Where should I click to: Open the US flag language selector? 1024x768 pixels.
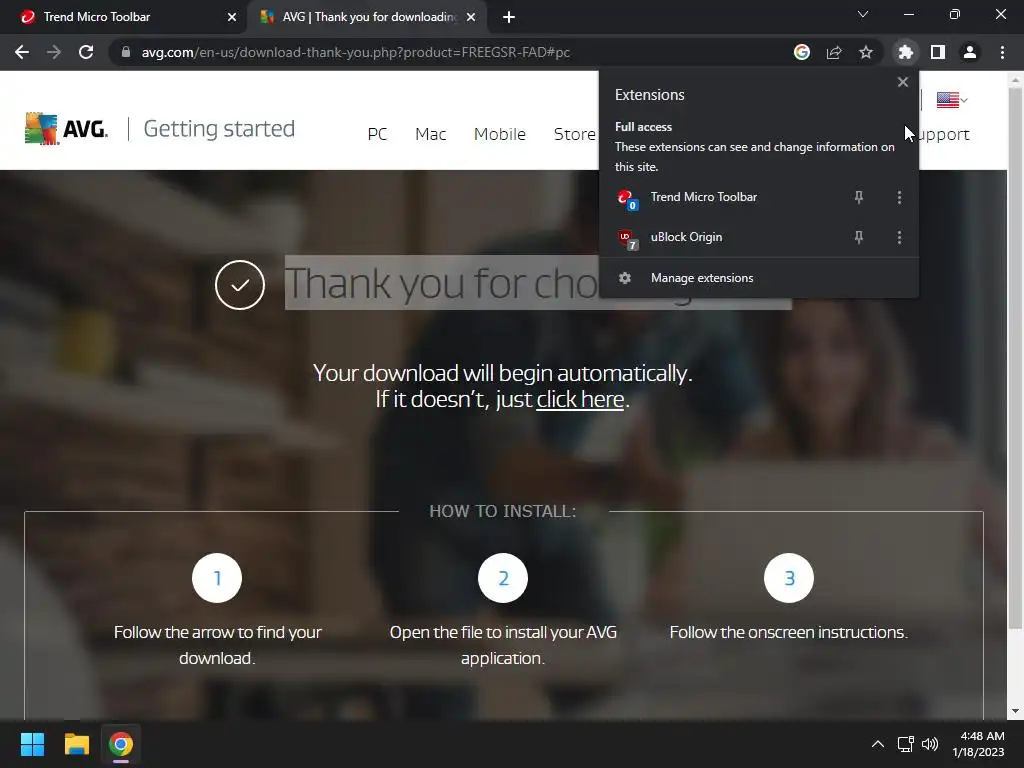(952, 100)
